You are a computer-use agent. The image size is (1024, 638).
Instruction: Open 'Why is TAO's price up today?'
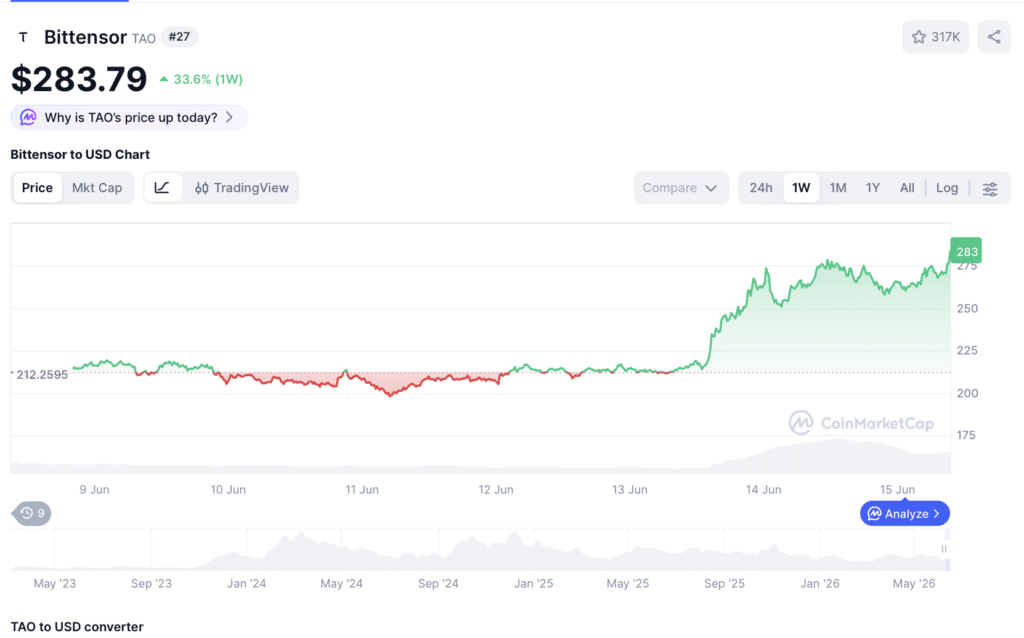coord(129,118)
